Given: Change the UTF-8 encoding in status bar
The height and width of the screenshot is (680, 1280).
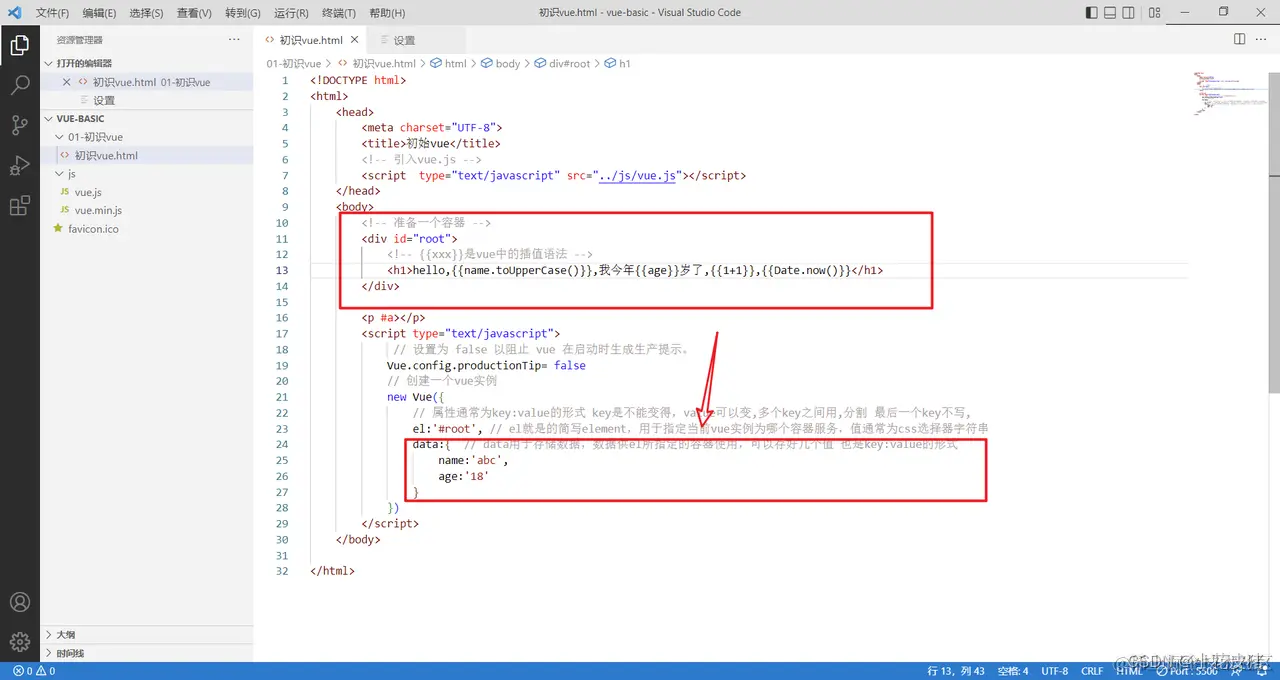Looking at the screenshot, I should [x=1054, y=671].
